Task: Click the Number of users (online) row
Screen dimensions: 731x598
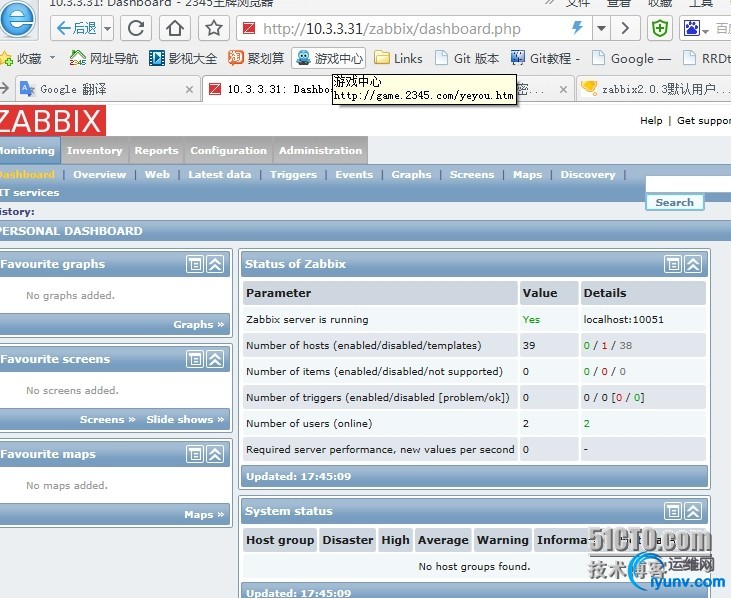Action: click(x=474, y=423)
